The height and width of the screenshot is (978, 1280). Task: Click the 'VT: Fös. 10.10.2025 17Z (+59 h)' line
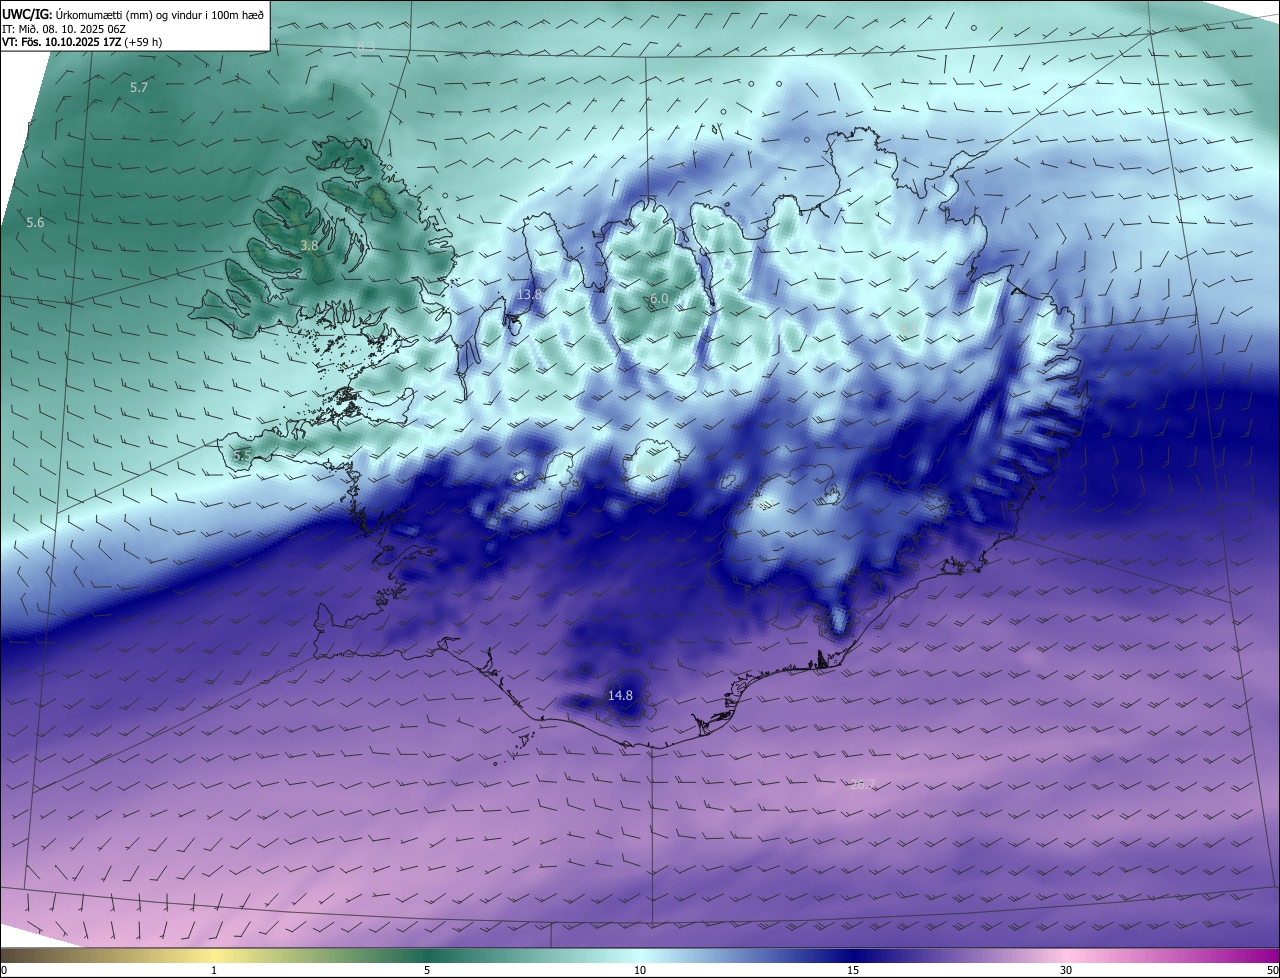click(82, 42)
